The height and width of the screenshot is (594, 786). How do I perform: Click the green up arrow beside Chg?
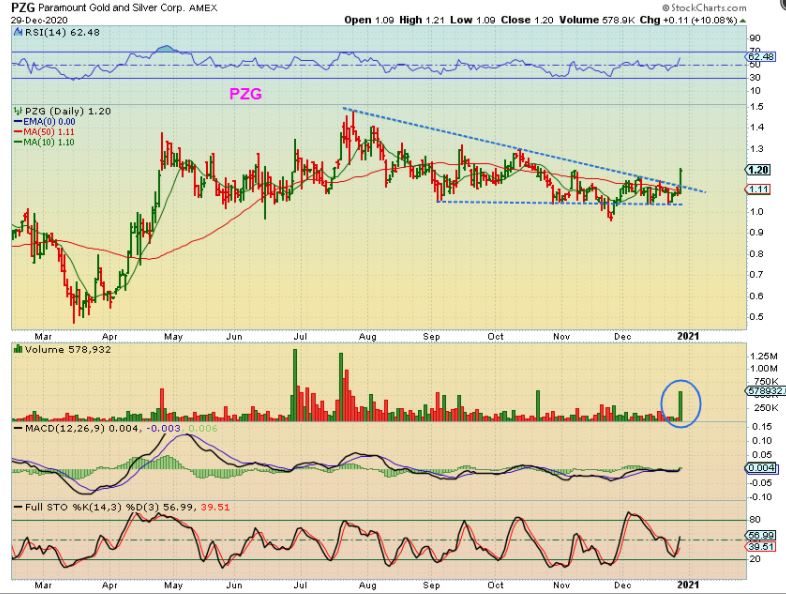click(x=743, y=21)
